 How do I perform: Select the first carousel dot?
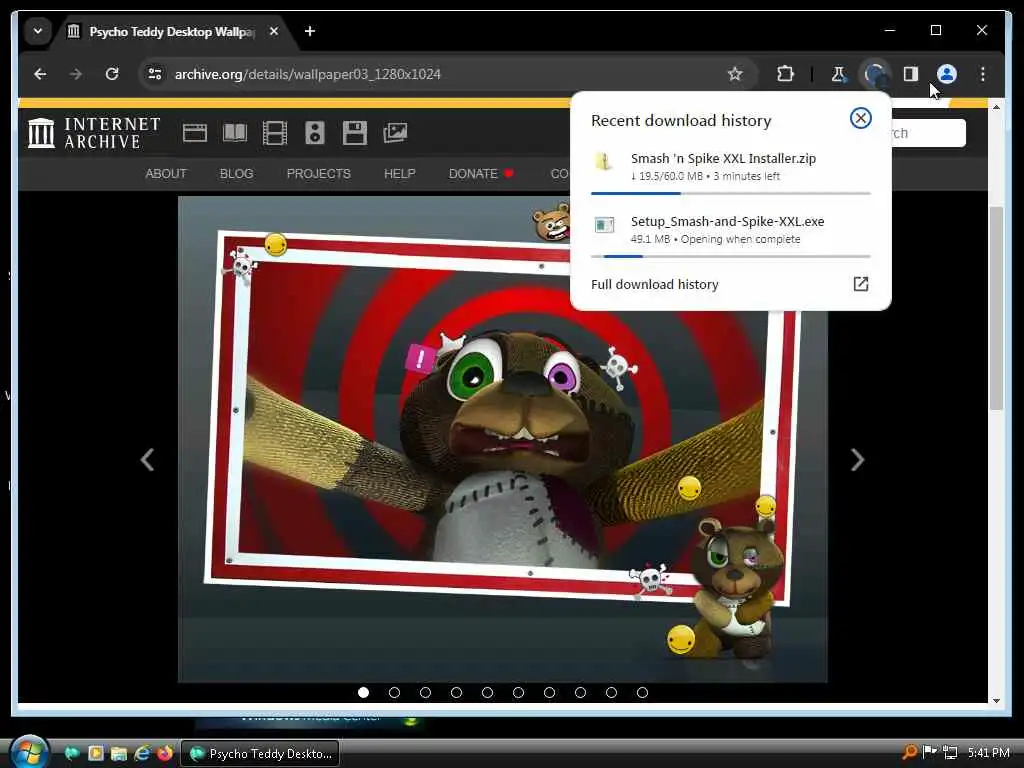coord(363,692)
